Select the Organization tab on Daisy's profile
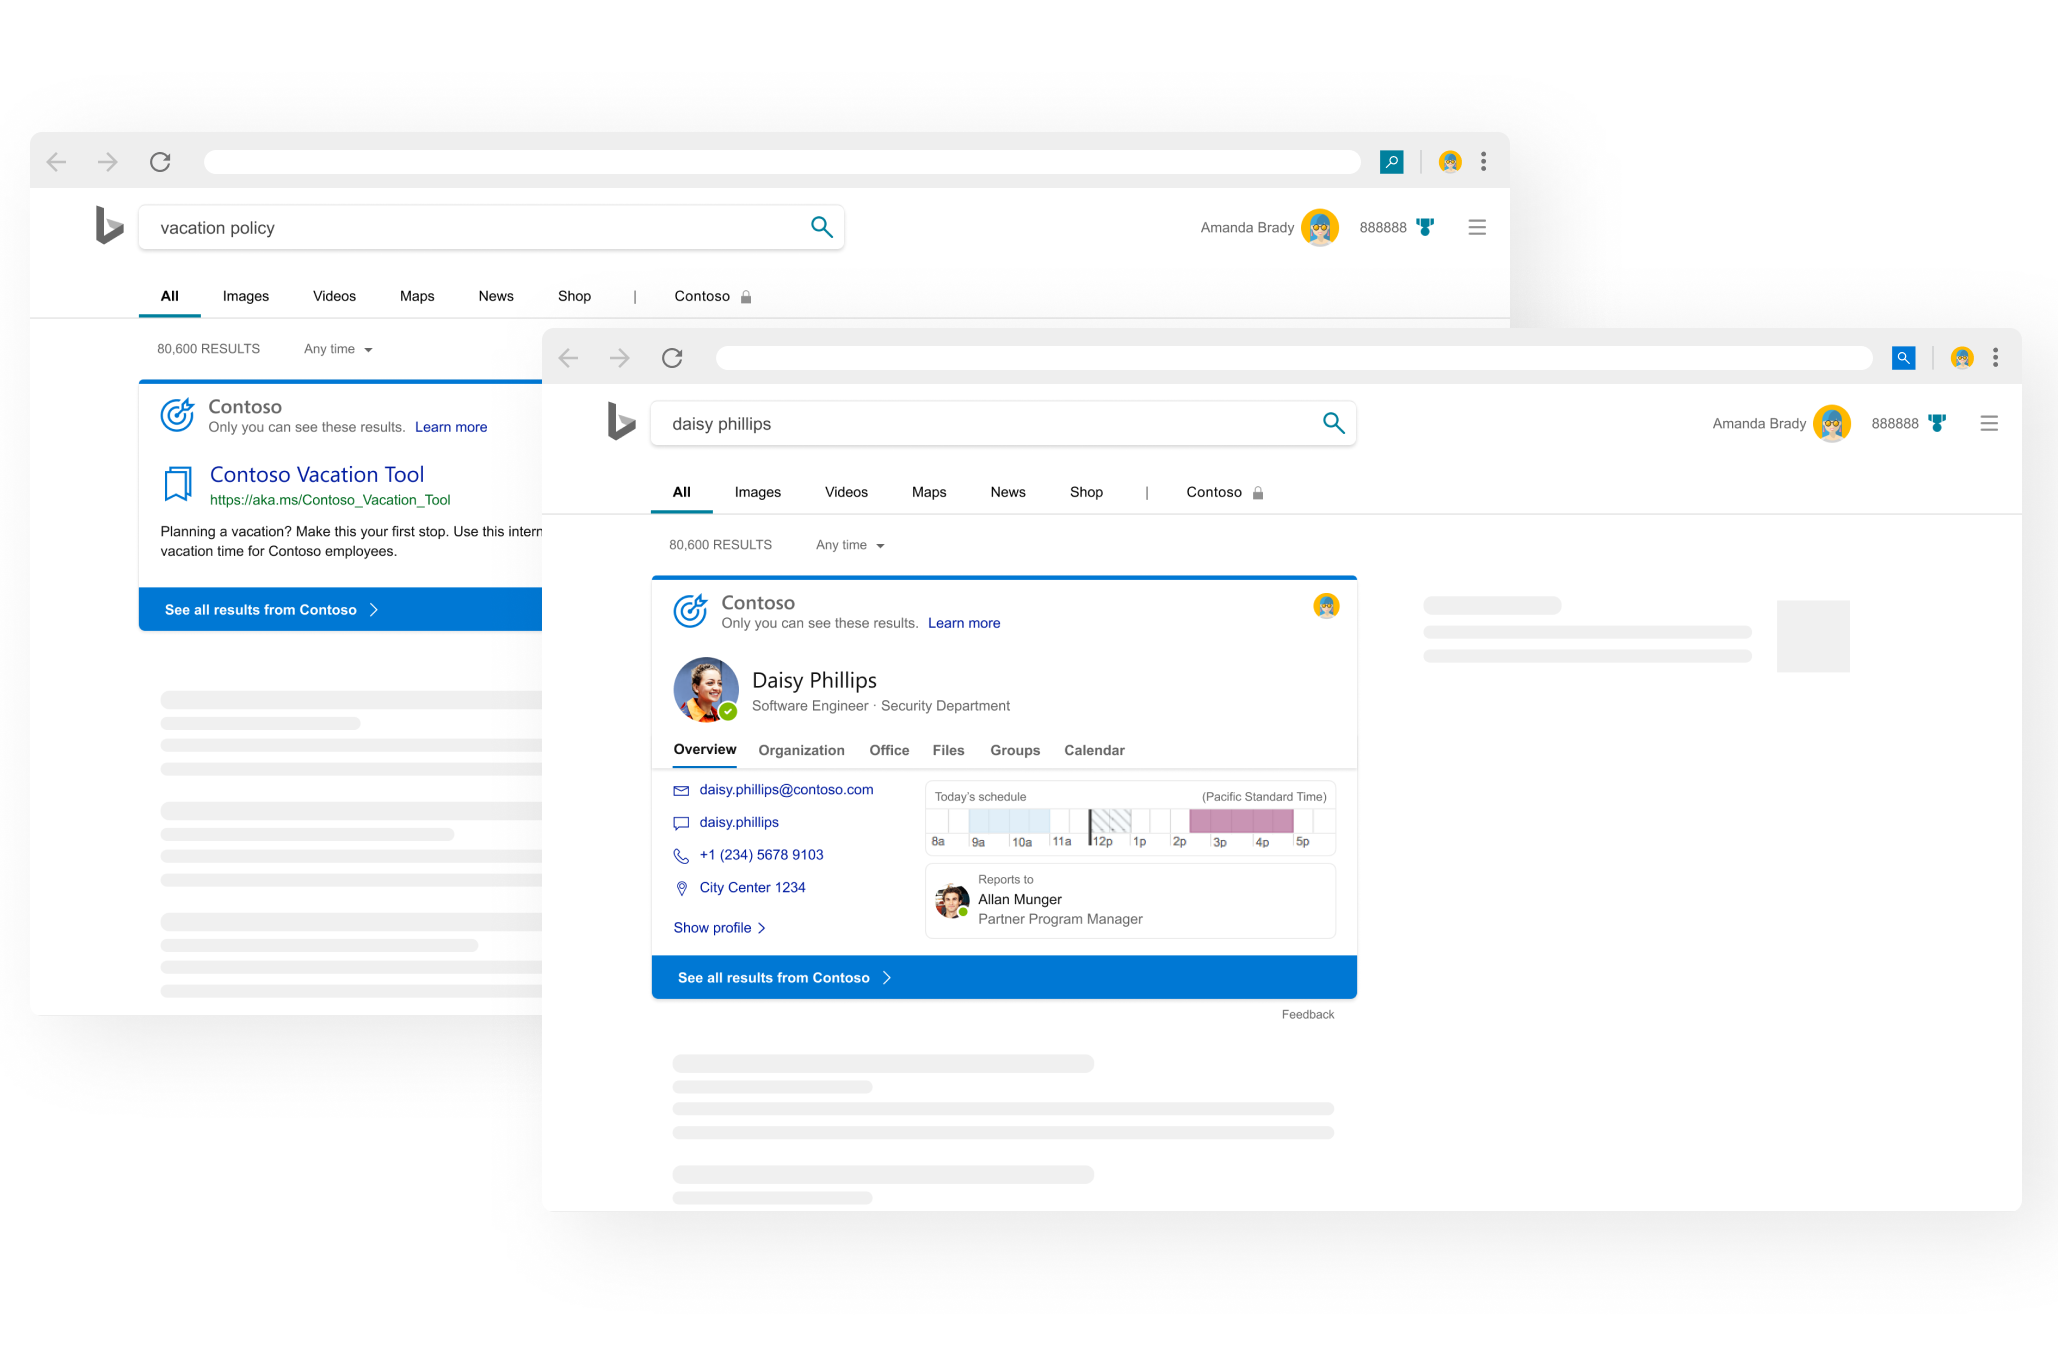The height and width of the screenshot is (1372, 2058). [x=801, y=750]
